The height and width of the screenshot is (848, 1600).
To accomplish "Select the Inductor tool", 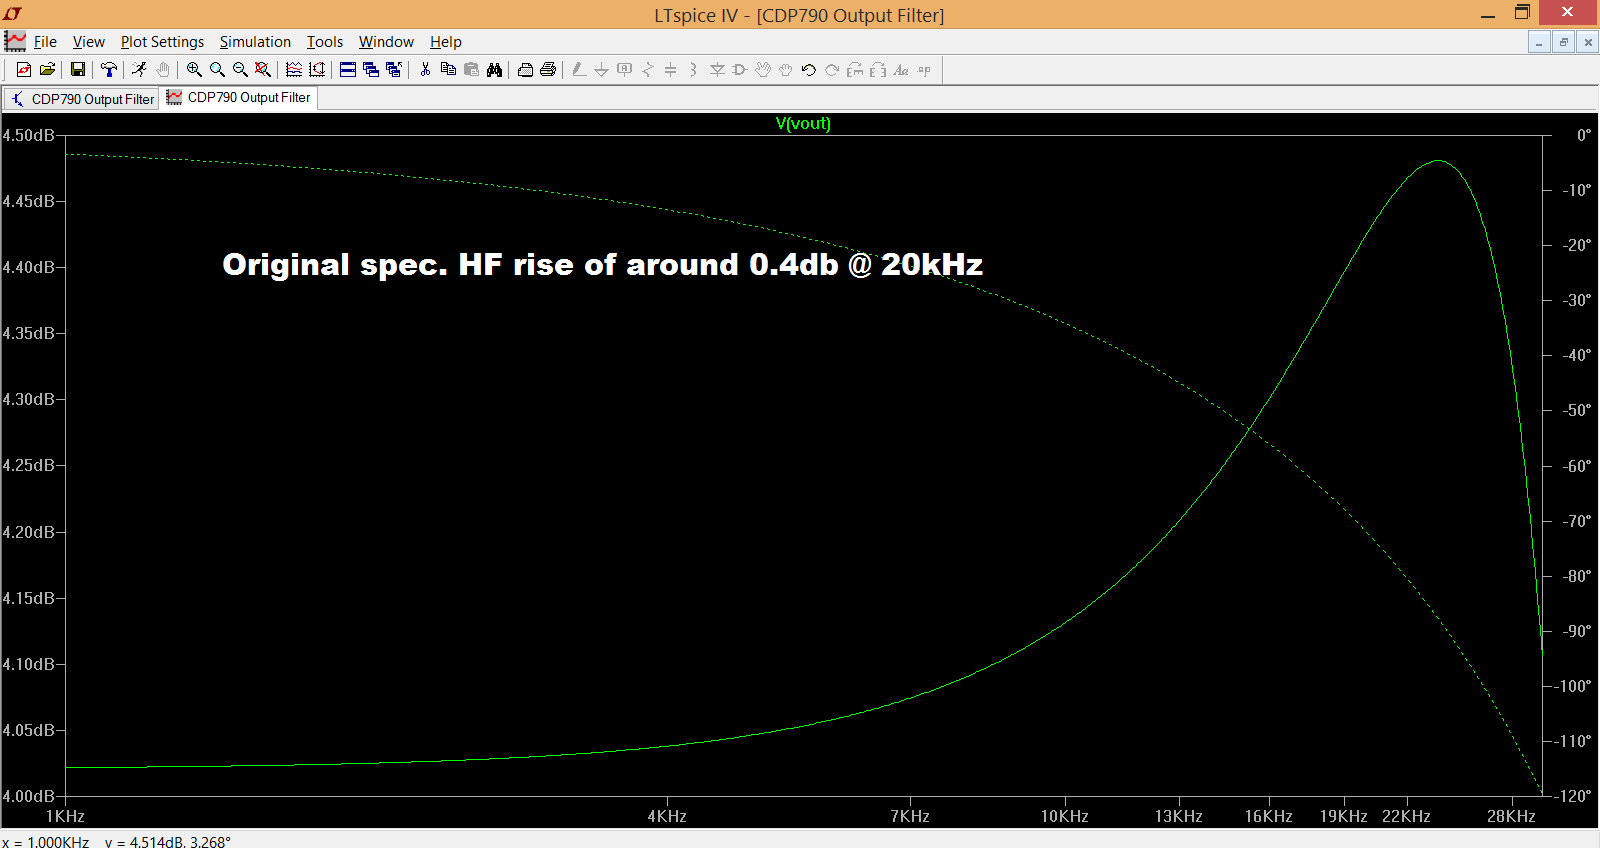I will [693, 69].
